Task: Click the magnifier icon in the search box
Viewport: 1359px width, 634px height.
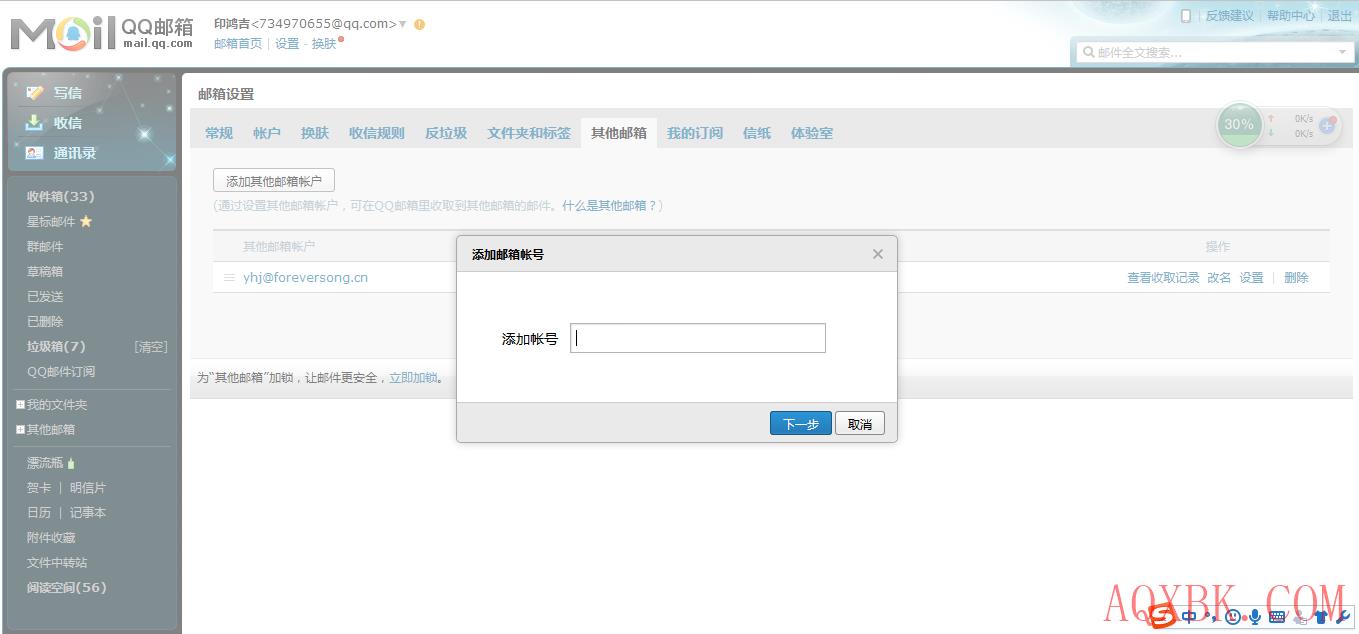Action: pos(1088,52)
